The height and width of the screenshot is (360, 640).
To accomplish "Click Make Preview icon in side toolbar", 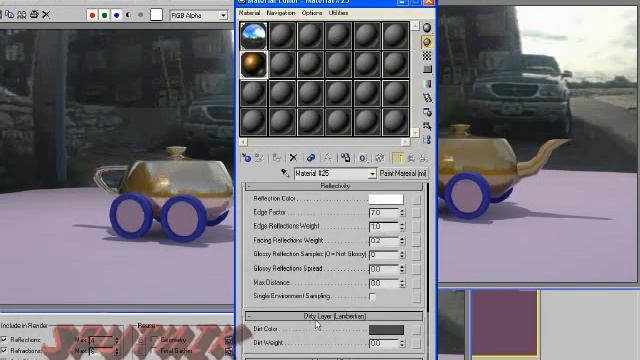I will tap(427, 98).
